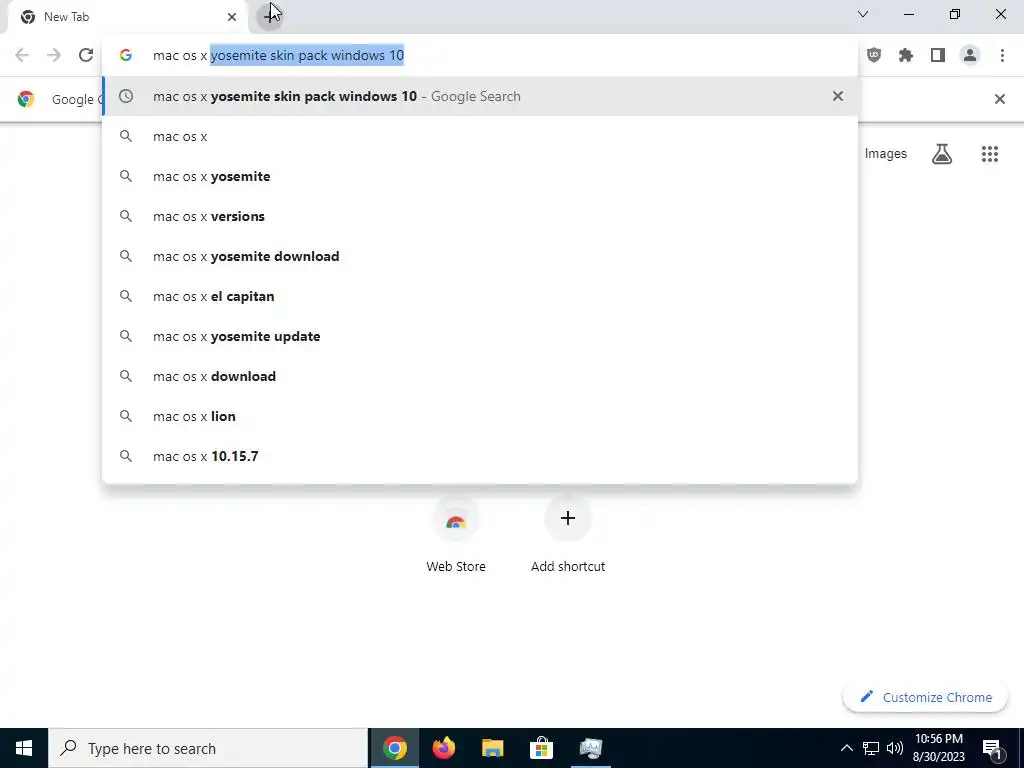Switch to Chrome in the taskbar

(394, 748)
